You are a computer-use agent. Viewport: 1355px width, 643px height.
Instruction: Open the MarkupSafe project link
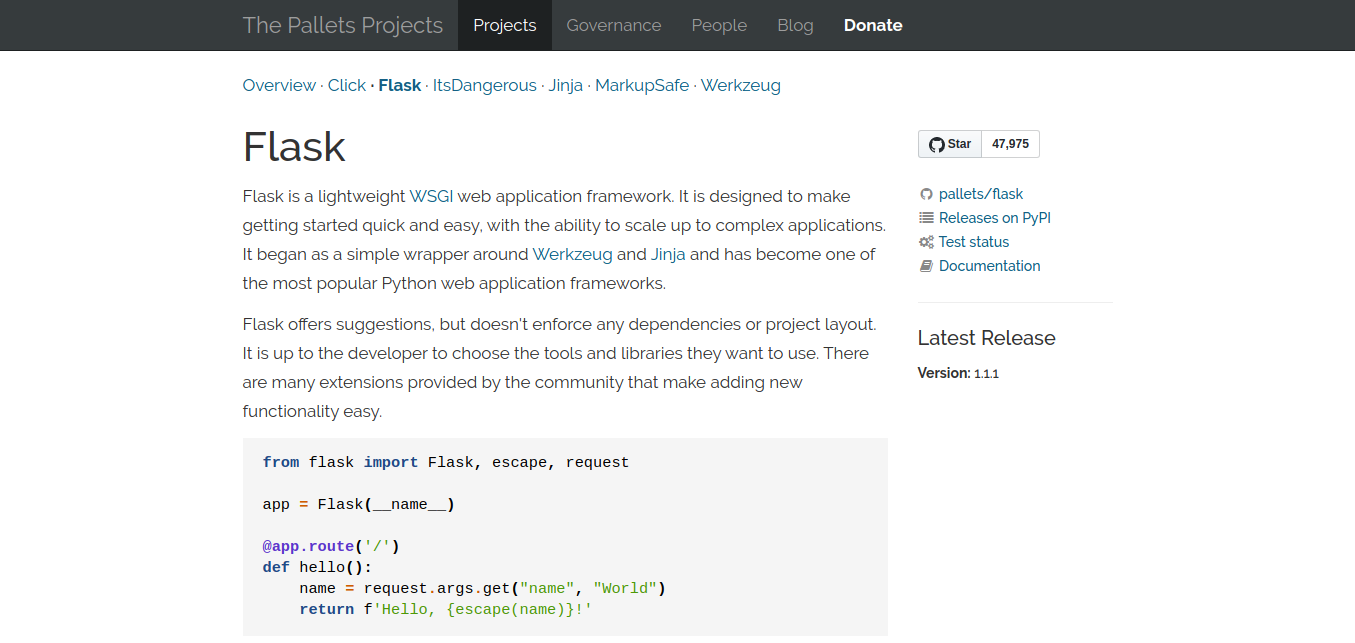[x=642, y=85]
